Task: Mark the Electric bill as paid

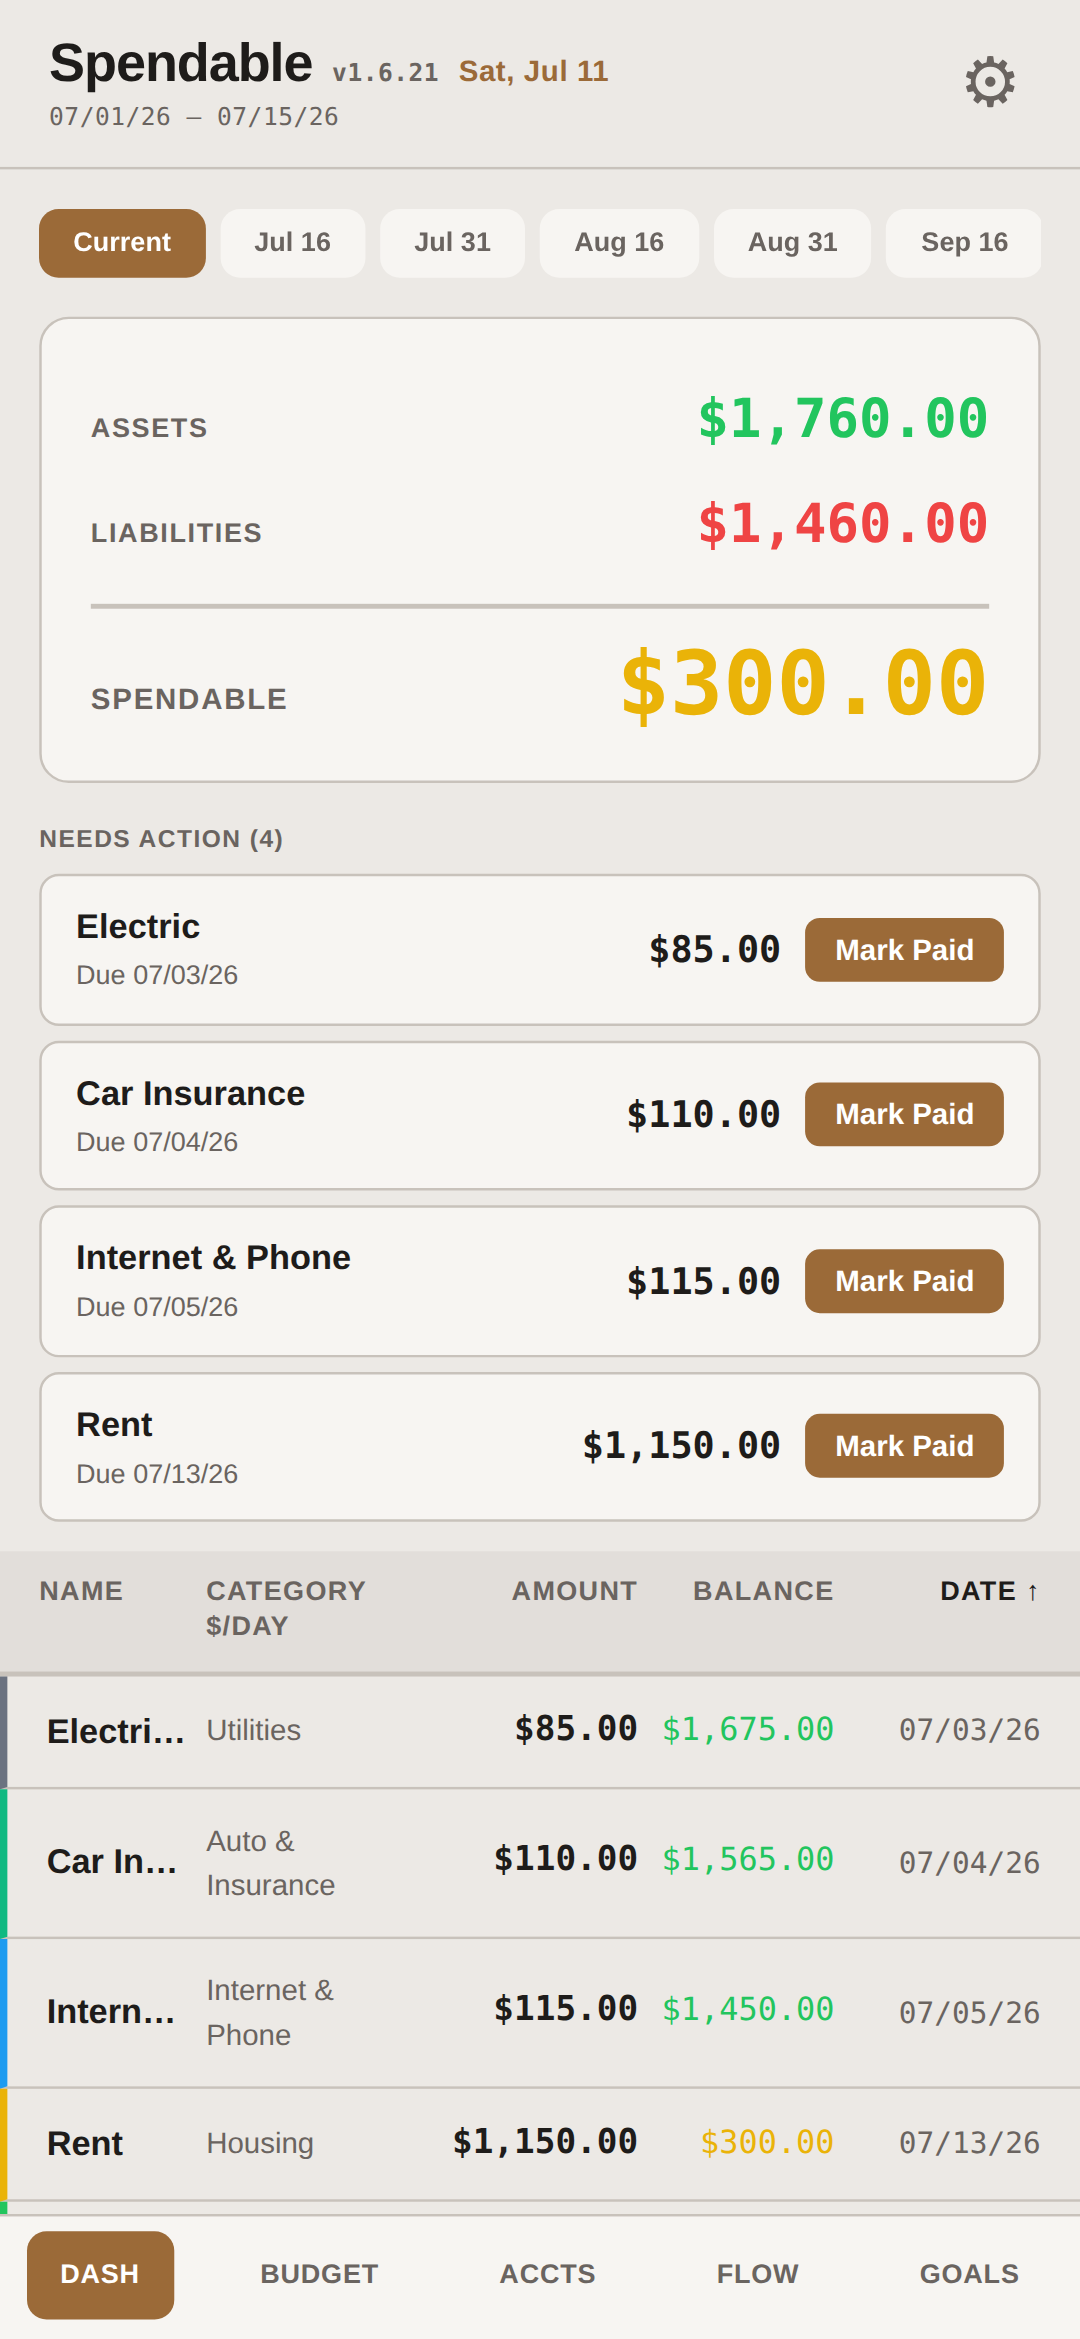Action: [x=904, y=950]
